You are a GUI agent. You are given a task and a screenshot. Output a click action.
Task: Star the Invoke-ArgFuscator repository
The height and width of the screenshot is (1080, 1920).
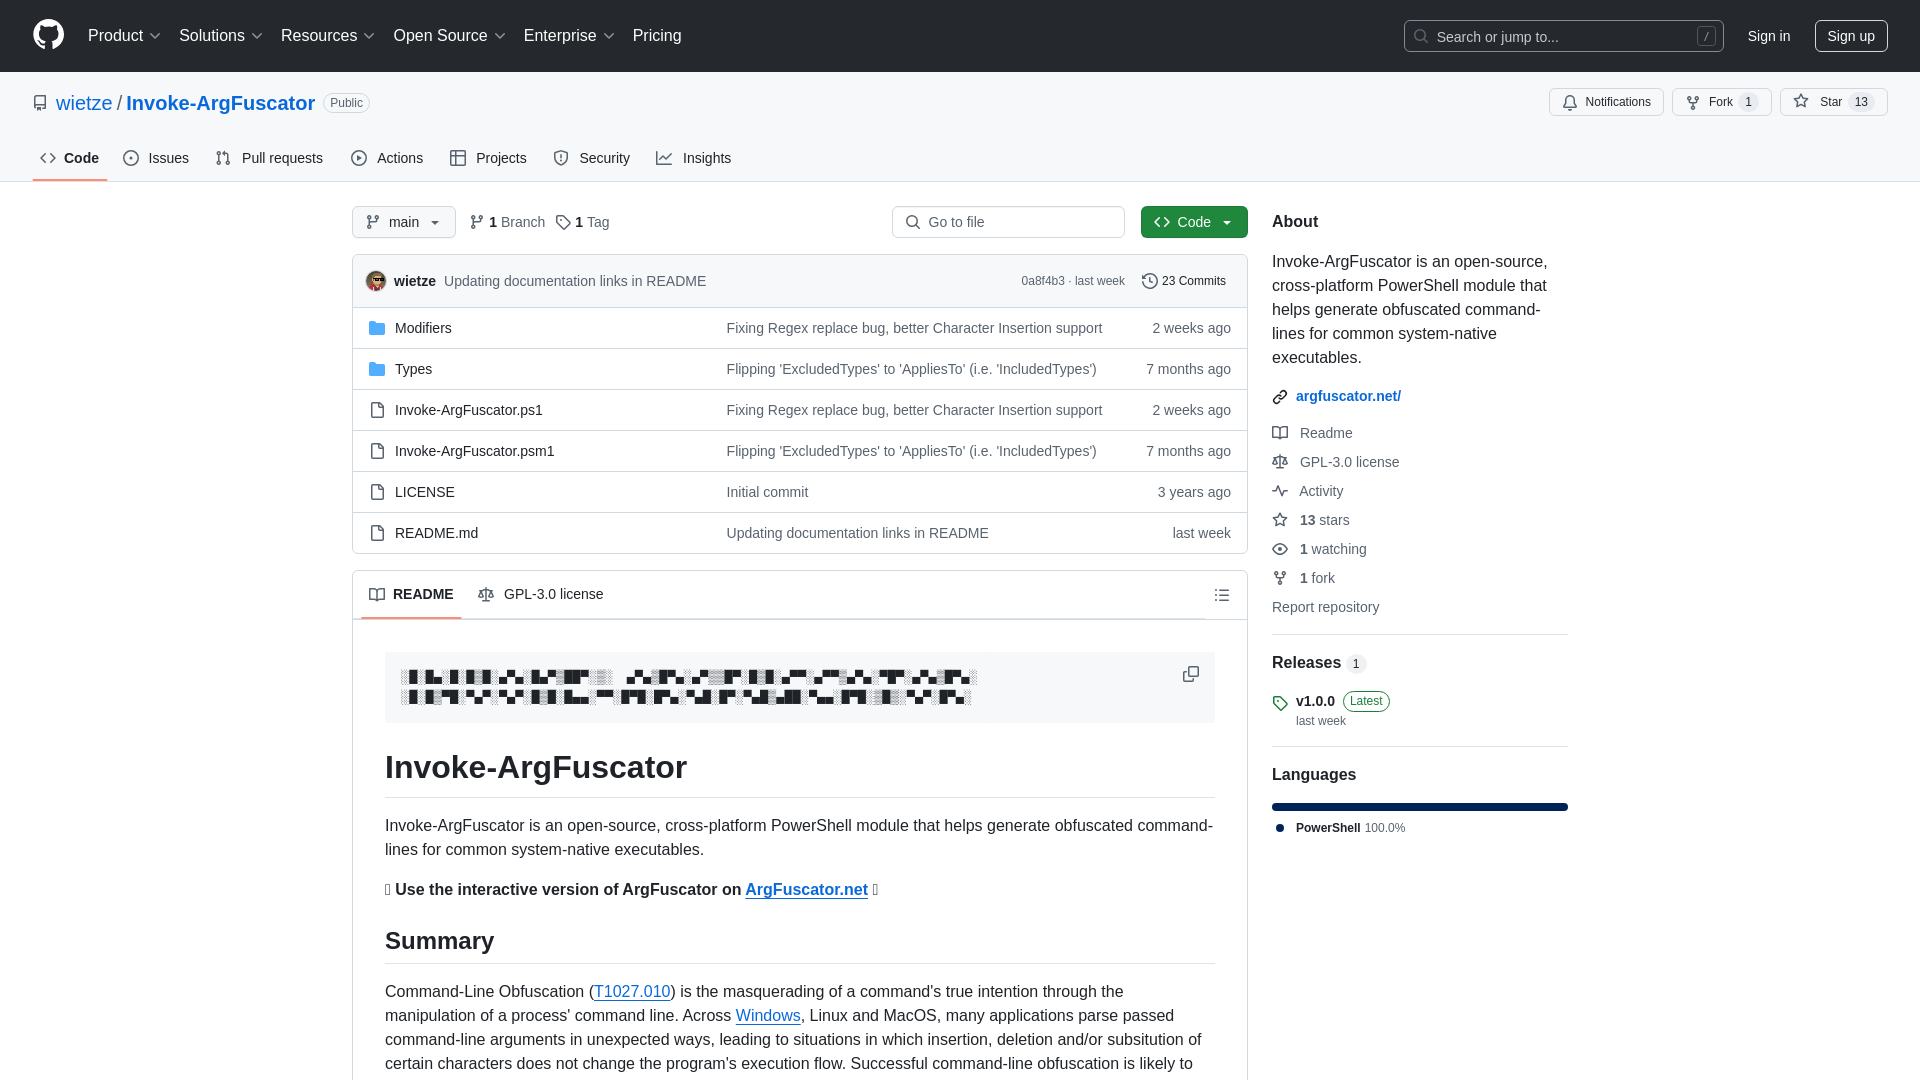[x=1833, y=102]
